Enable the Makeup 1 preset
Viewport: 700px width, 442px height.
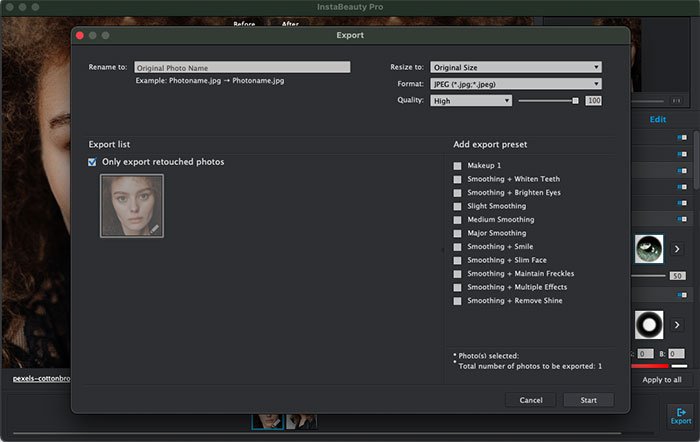[x=457, y=166]
